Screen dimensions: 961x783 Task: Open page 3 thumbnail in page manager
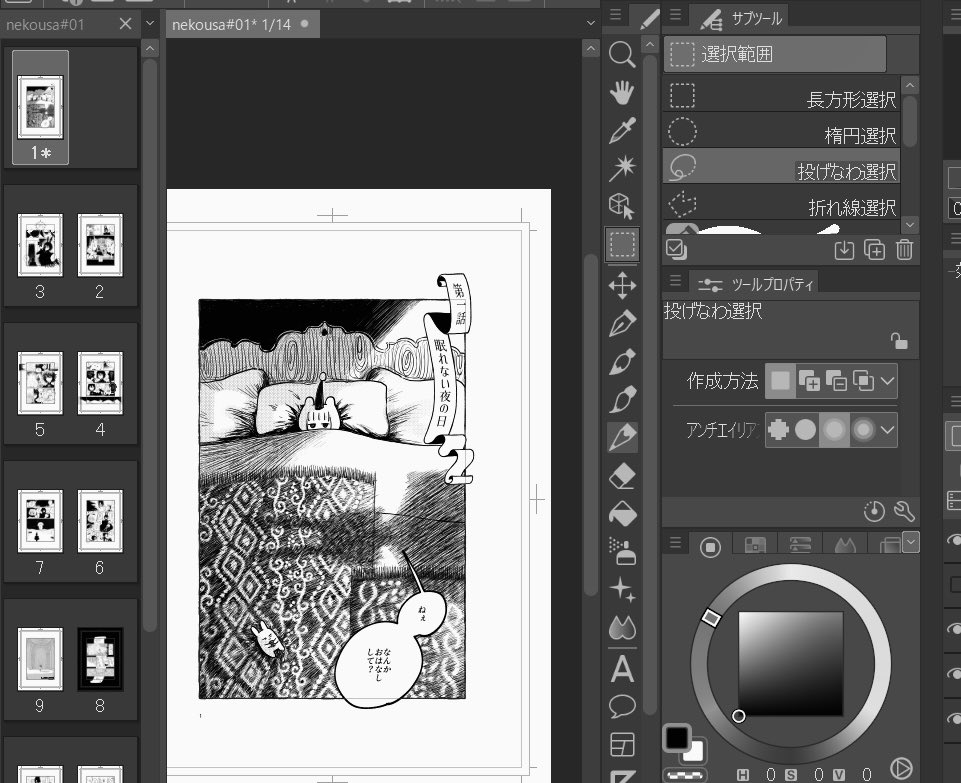click(x=40, y=245)
